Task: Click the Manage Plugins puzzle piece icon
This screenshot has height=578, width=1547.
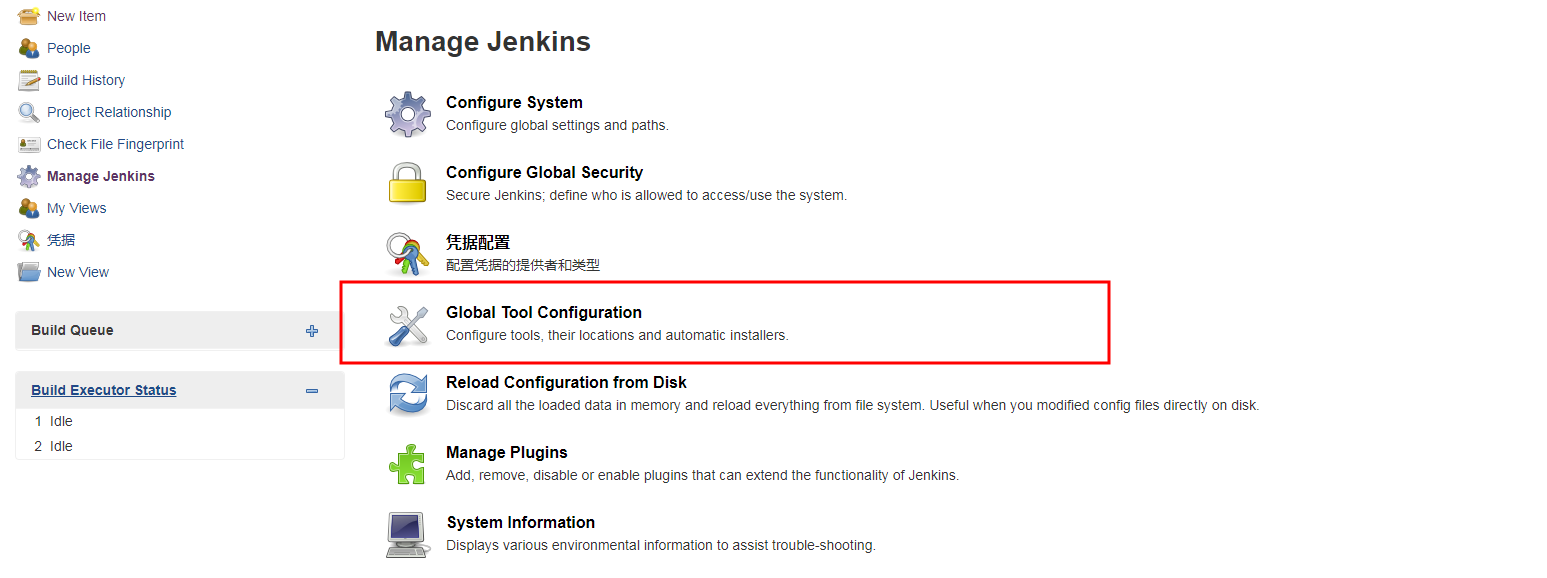Action: pos(408,464)
